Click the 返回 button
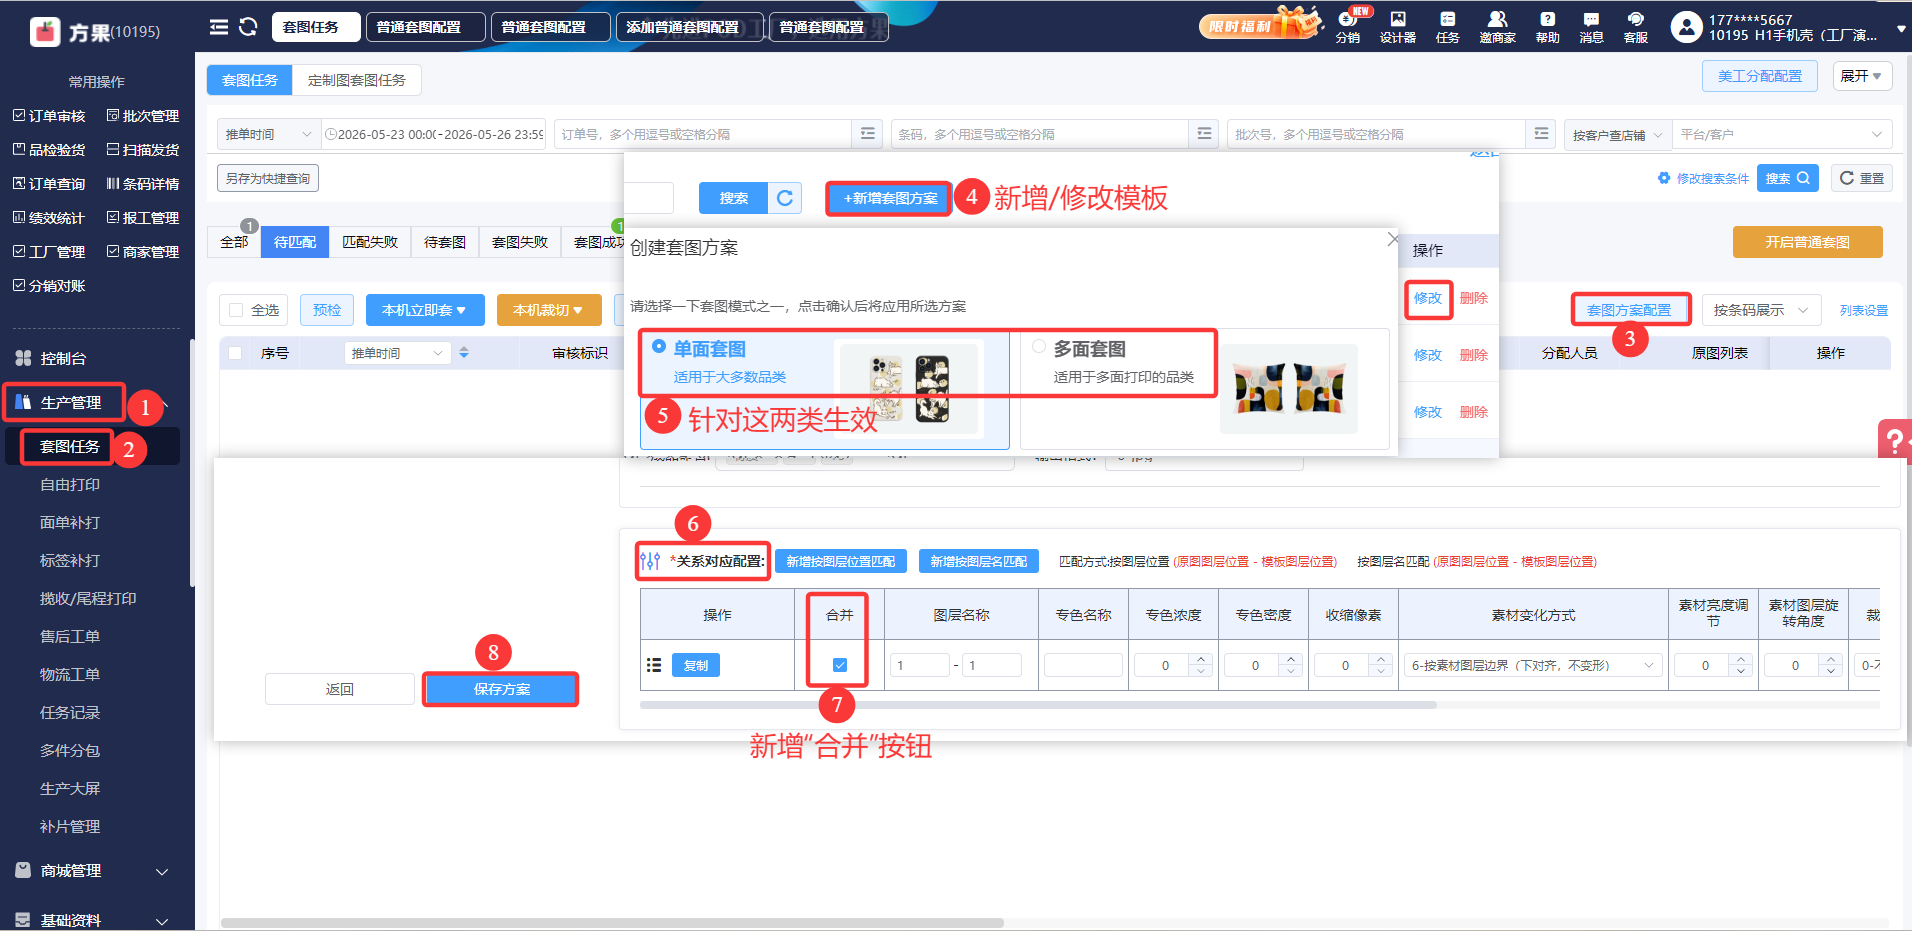Screen dimensions: 1912x931 tap(339, 689)
